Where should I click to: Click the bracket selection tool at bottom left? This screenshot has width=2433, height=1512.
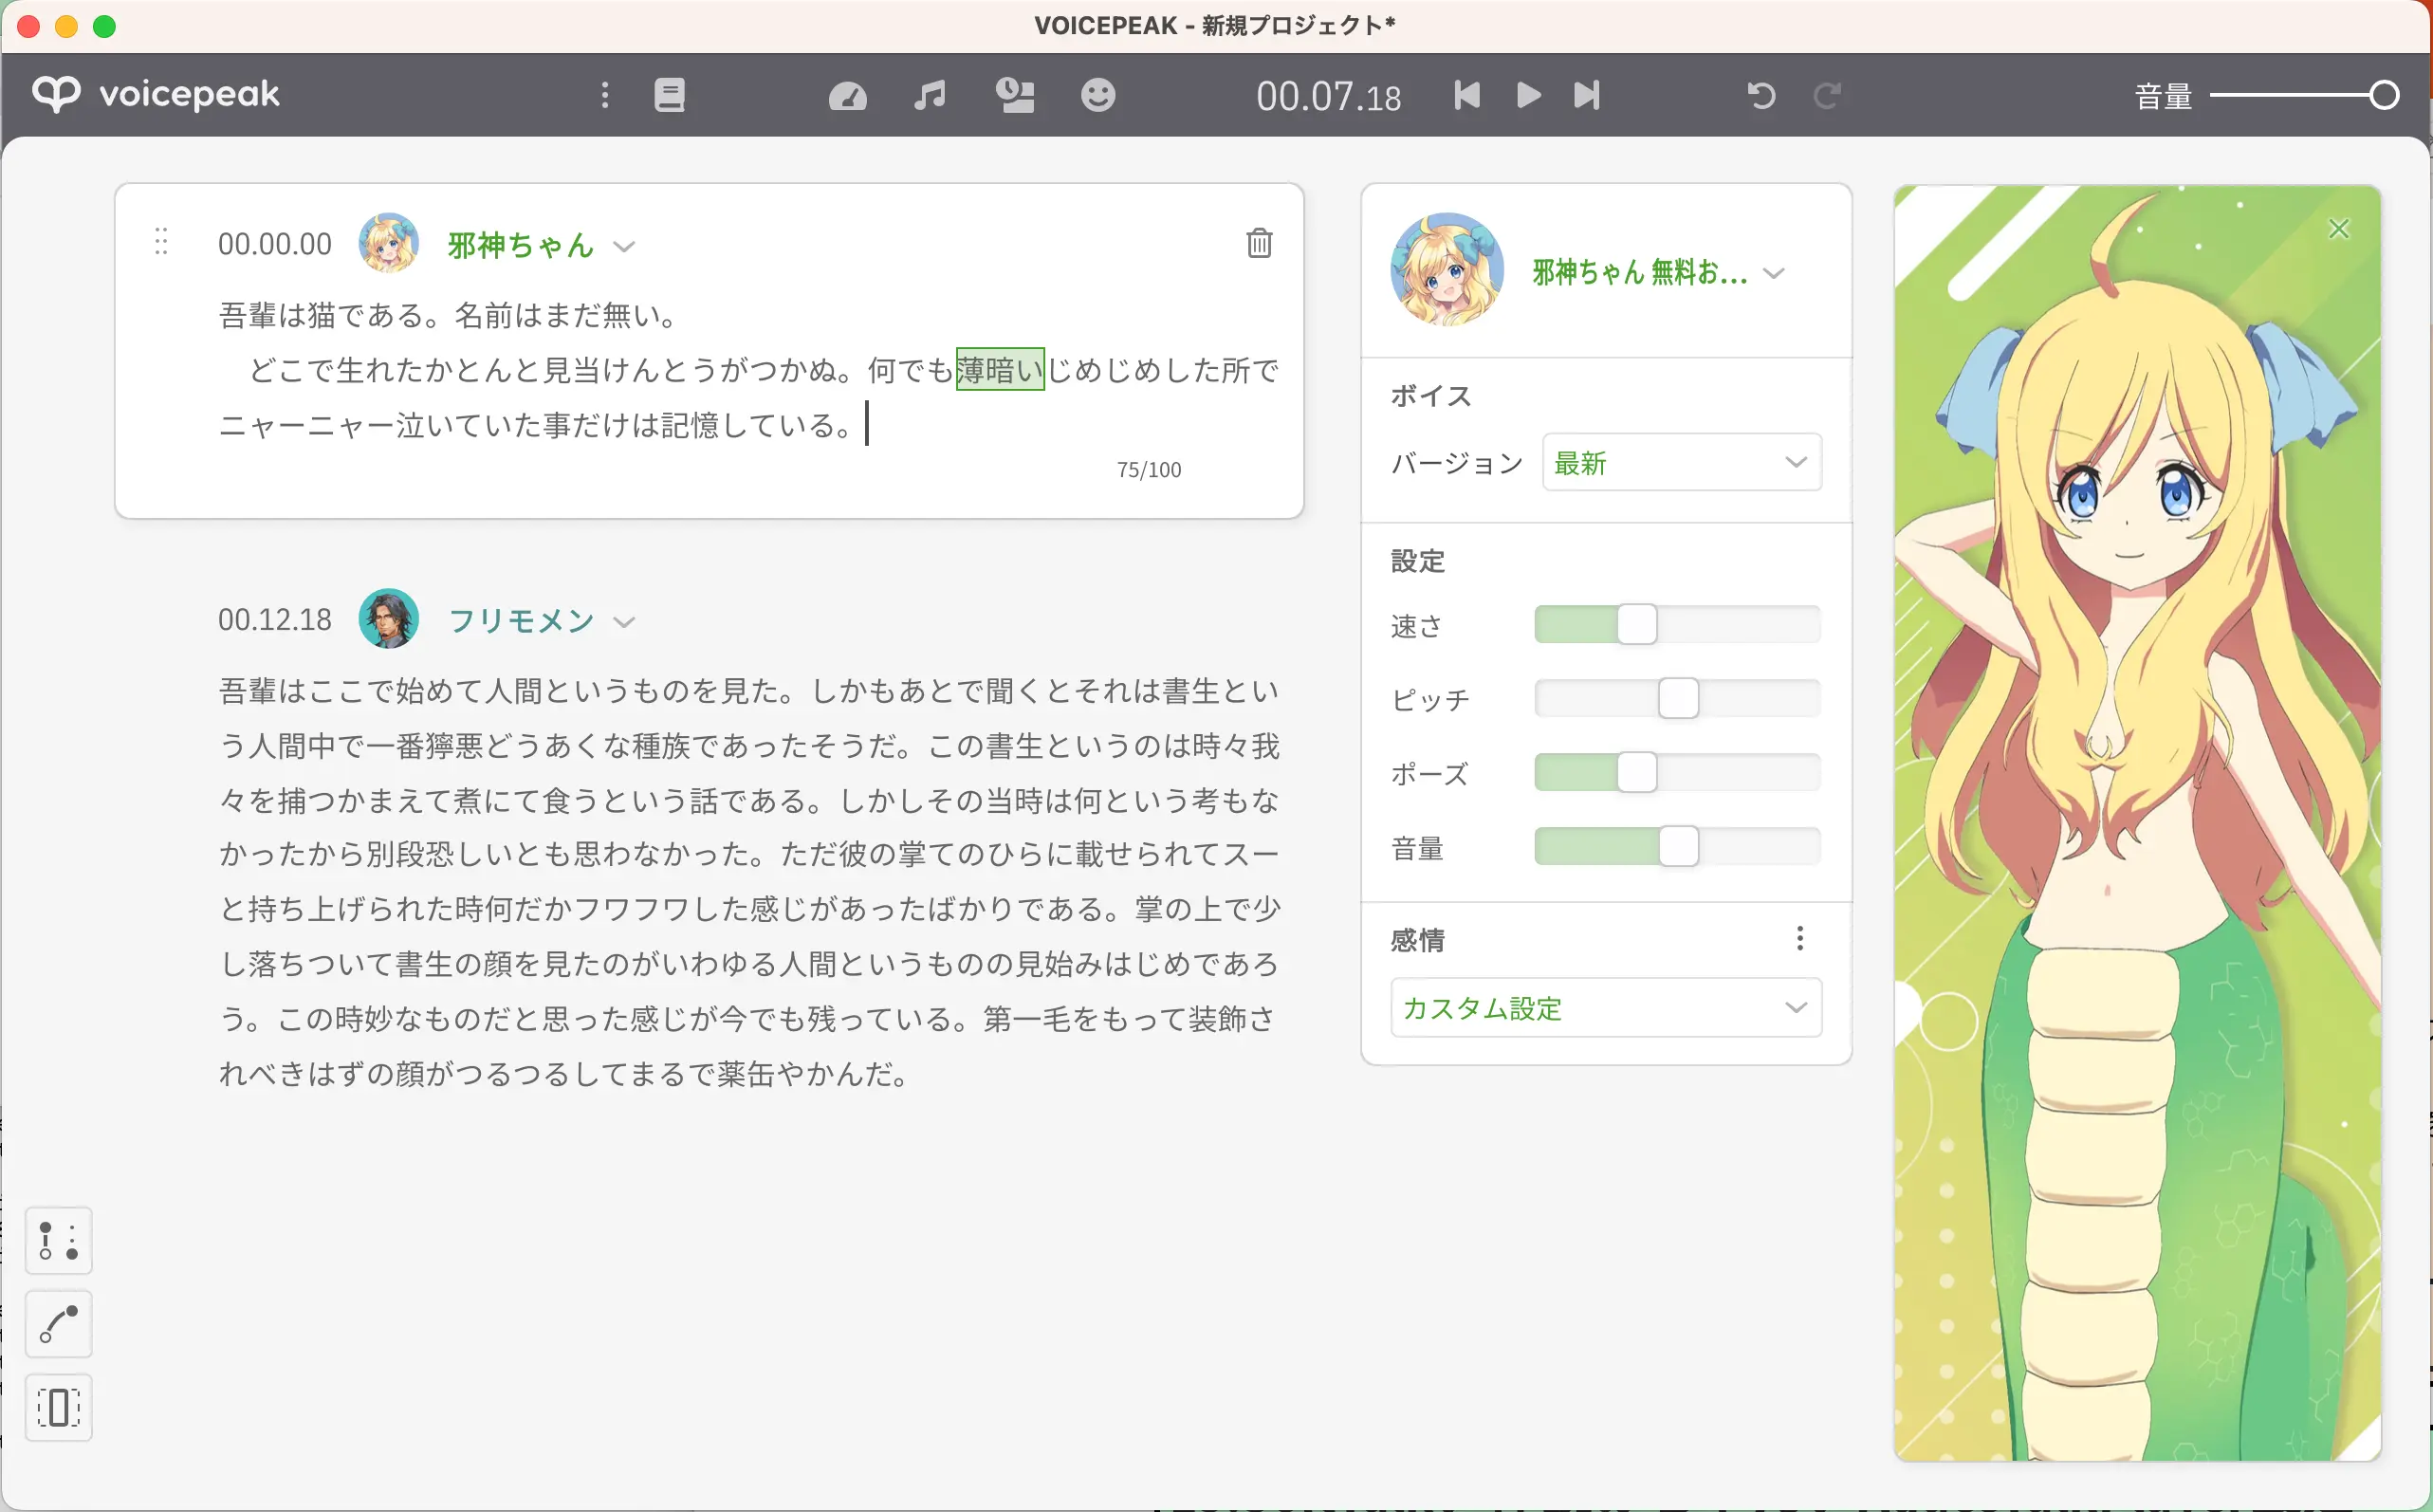(59, 1407)
